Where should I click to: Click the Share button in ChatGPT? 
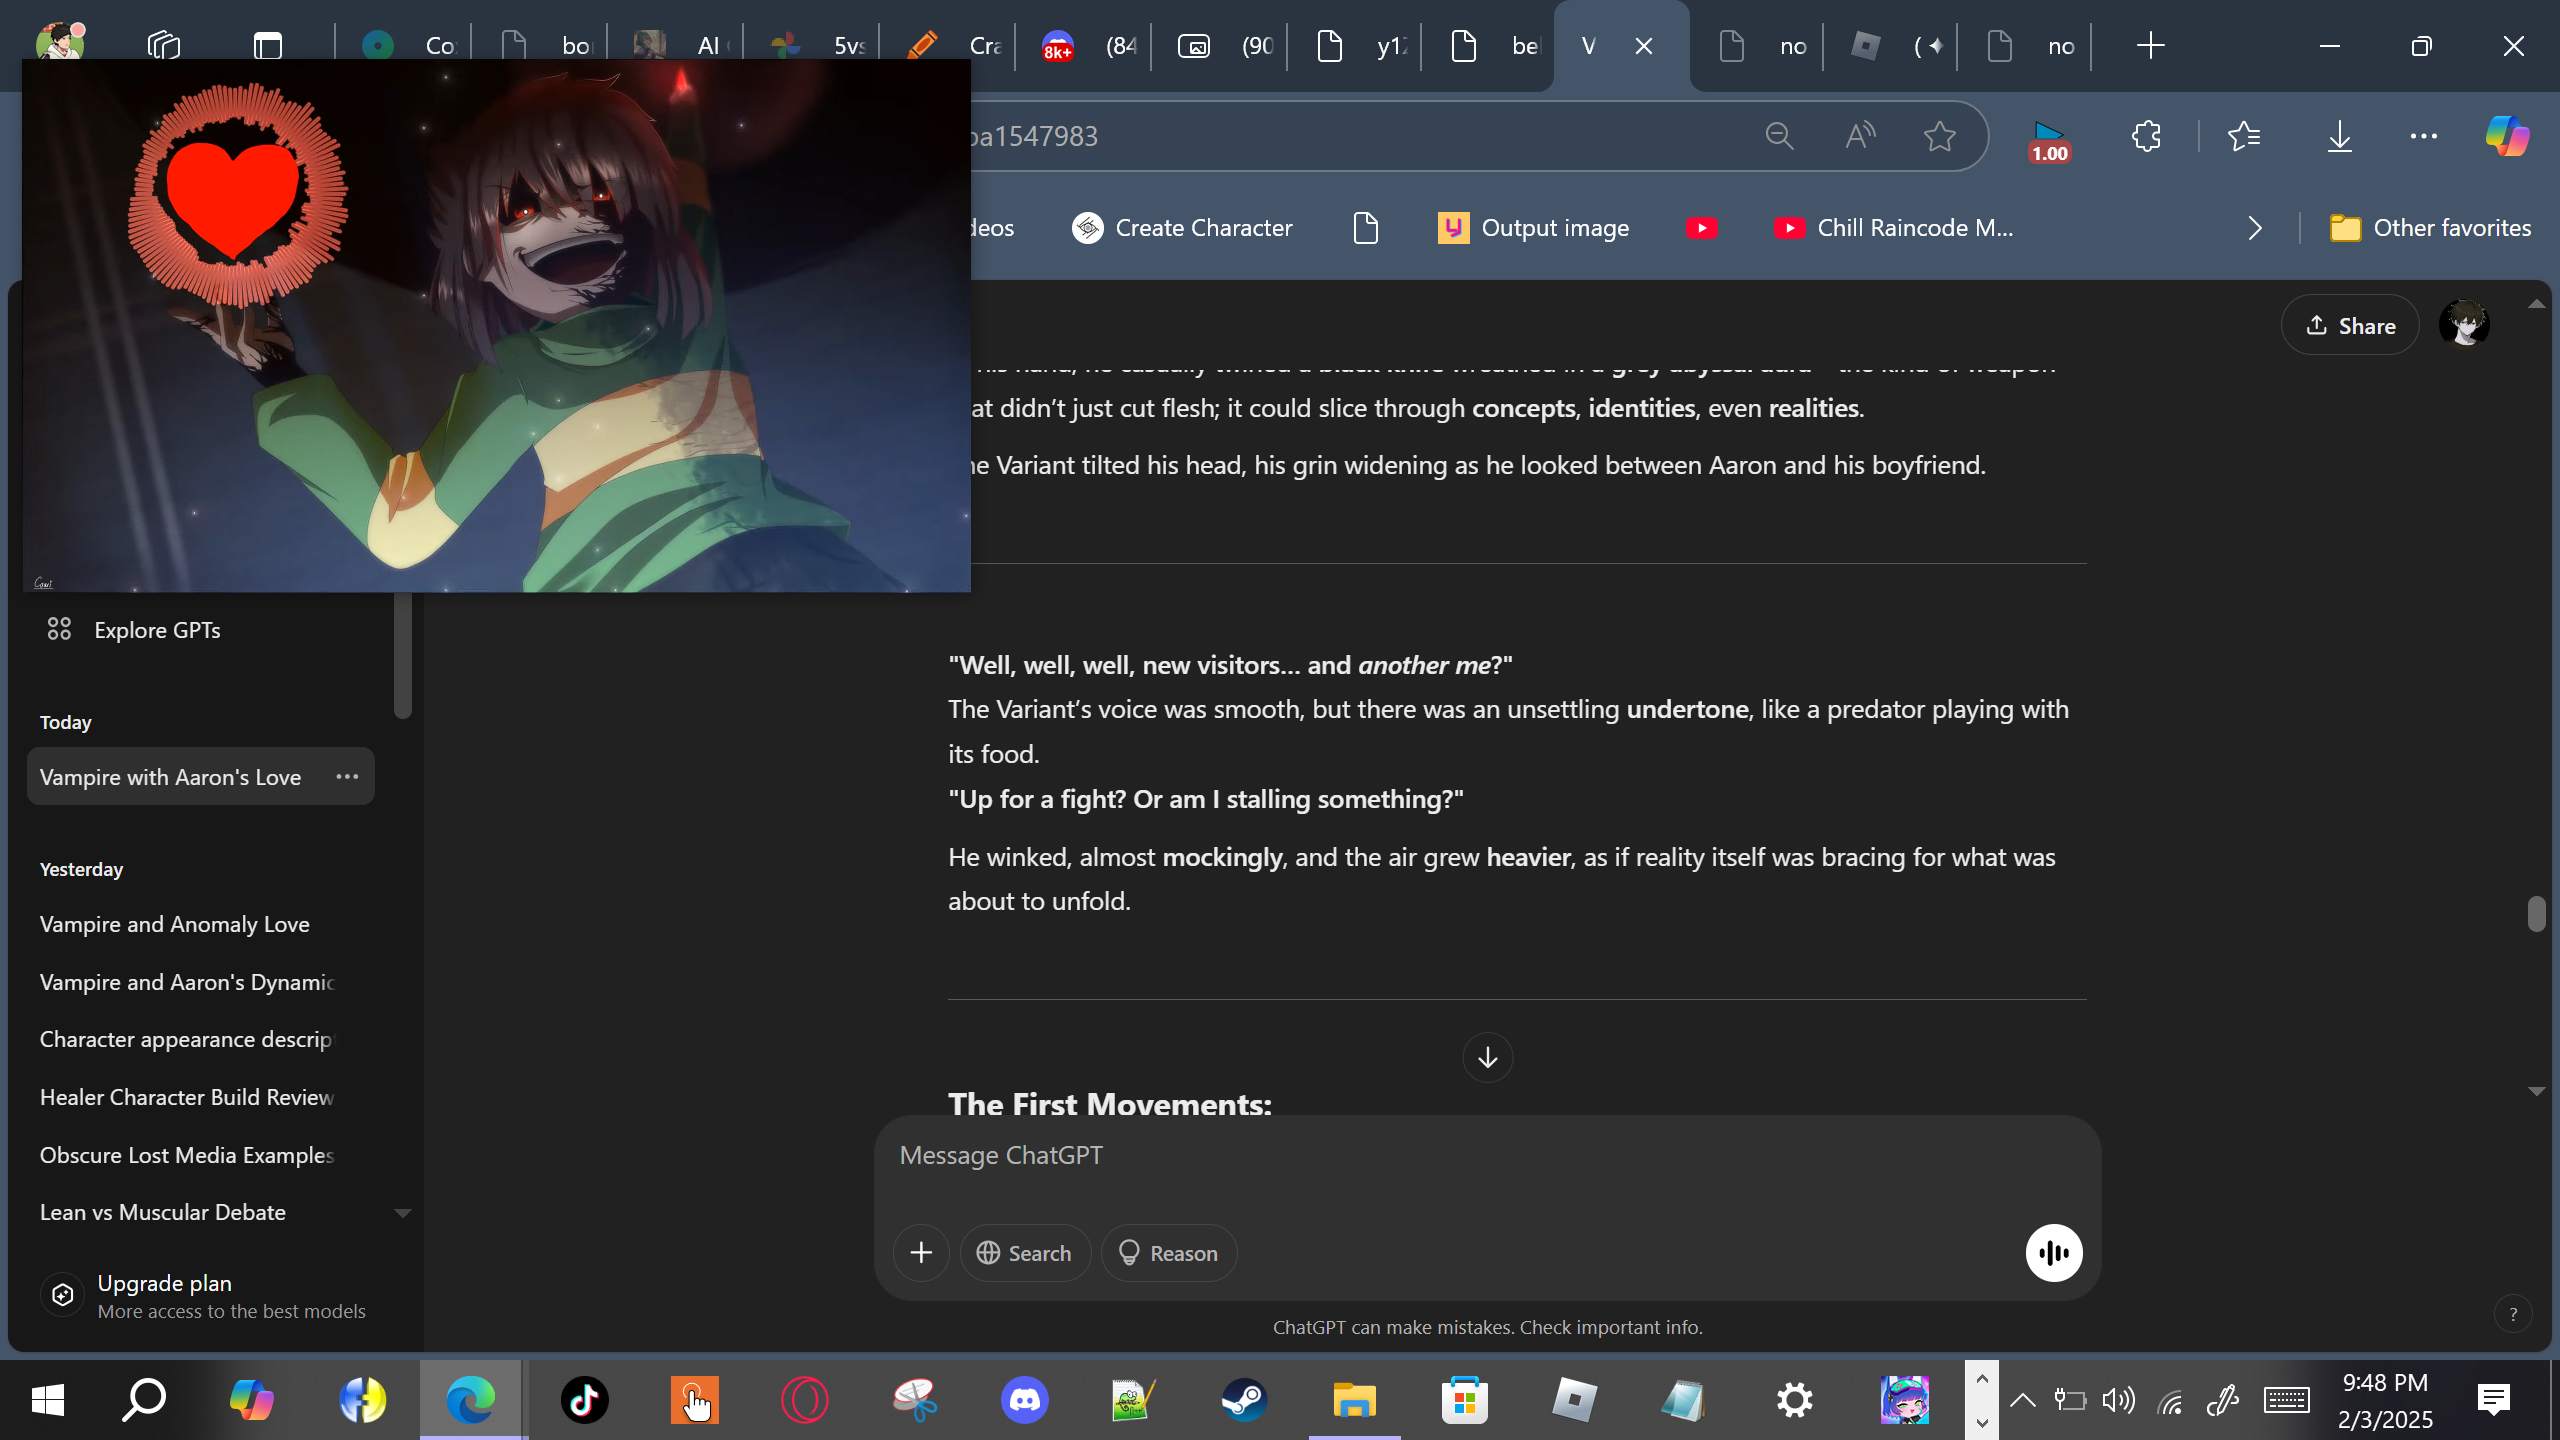tap(2350, 325)
